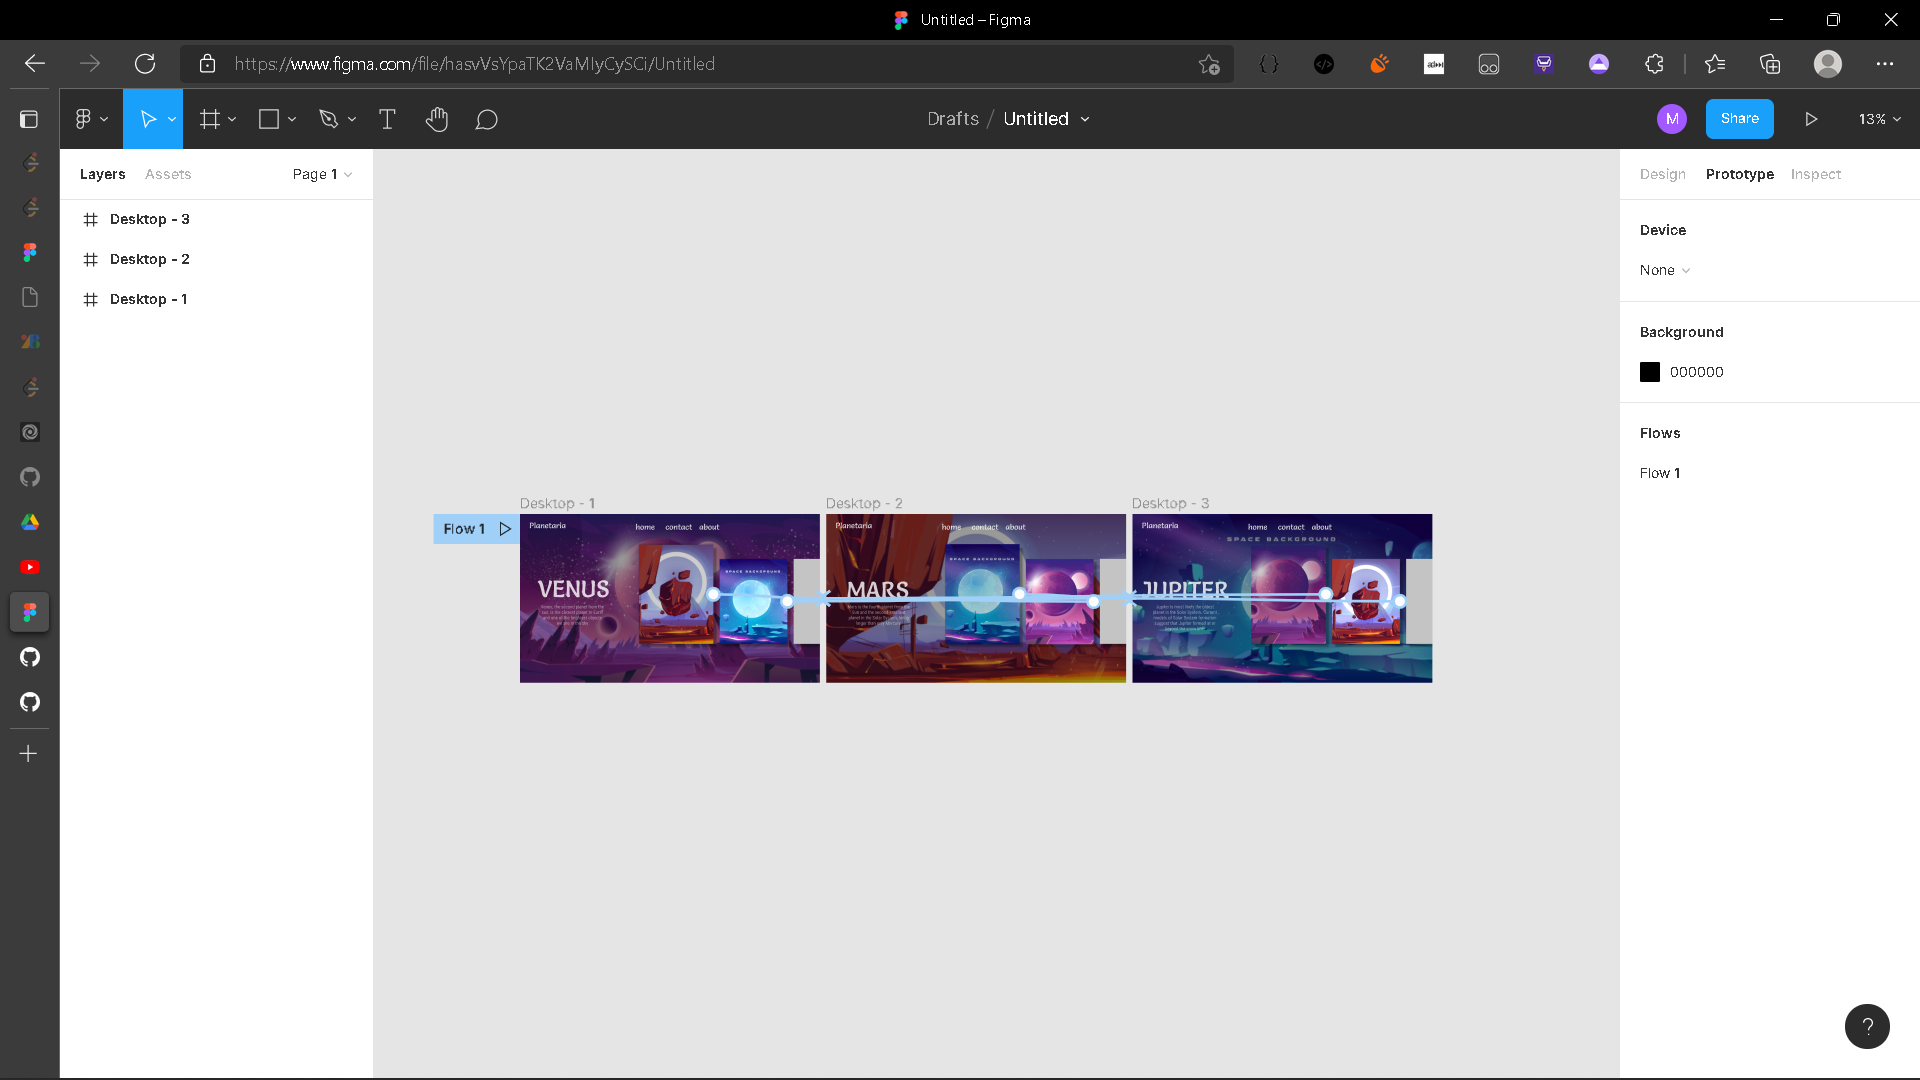
Task: Open the Assets panel tab
Action: [x=167, y=174]
